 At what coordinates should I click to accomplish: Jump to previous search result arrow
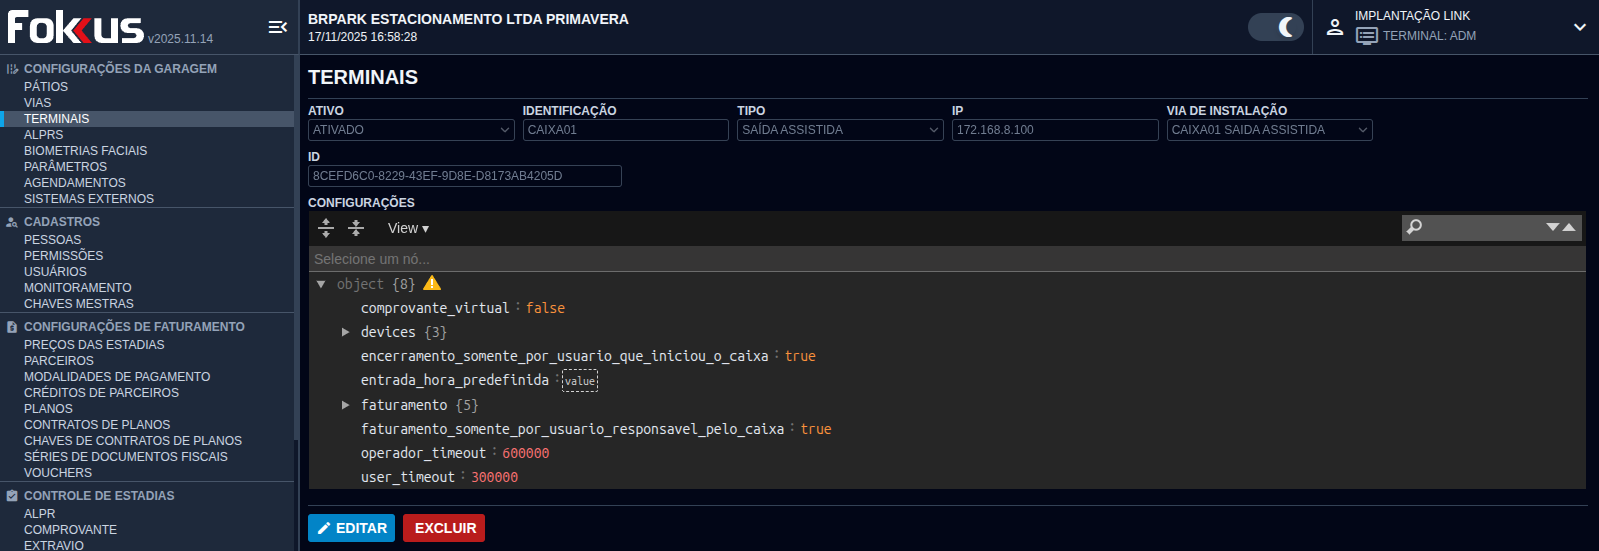click(1569, 227)
